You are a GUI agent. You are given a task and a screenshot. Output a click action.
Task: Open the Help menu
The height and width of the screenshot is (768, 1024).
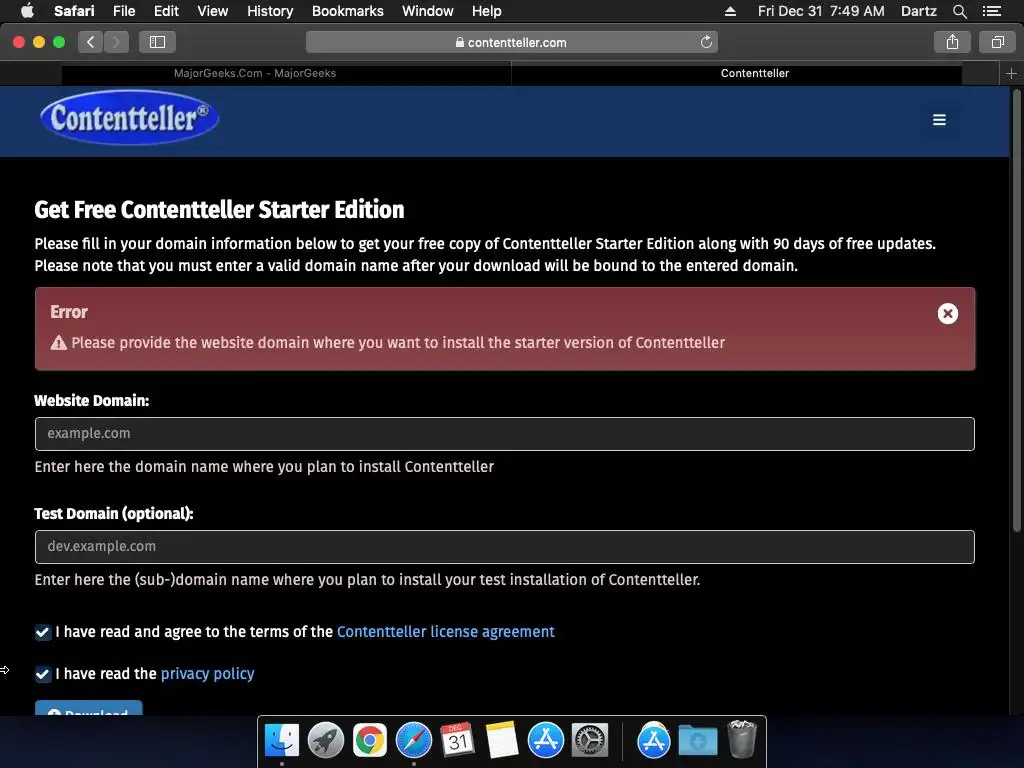487,10
